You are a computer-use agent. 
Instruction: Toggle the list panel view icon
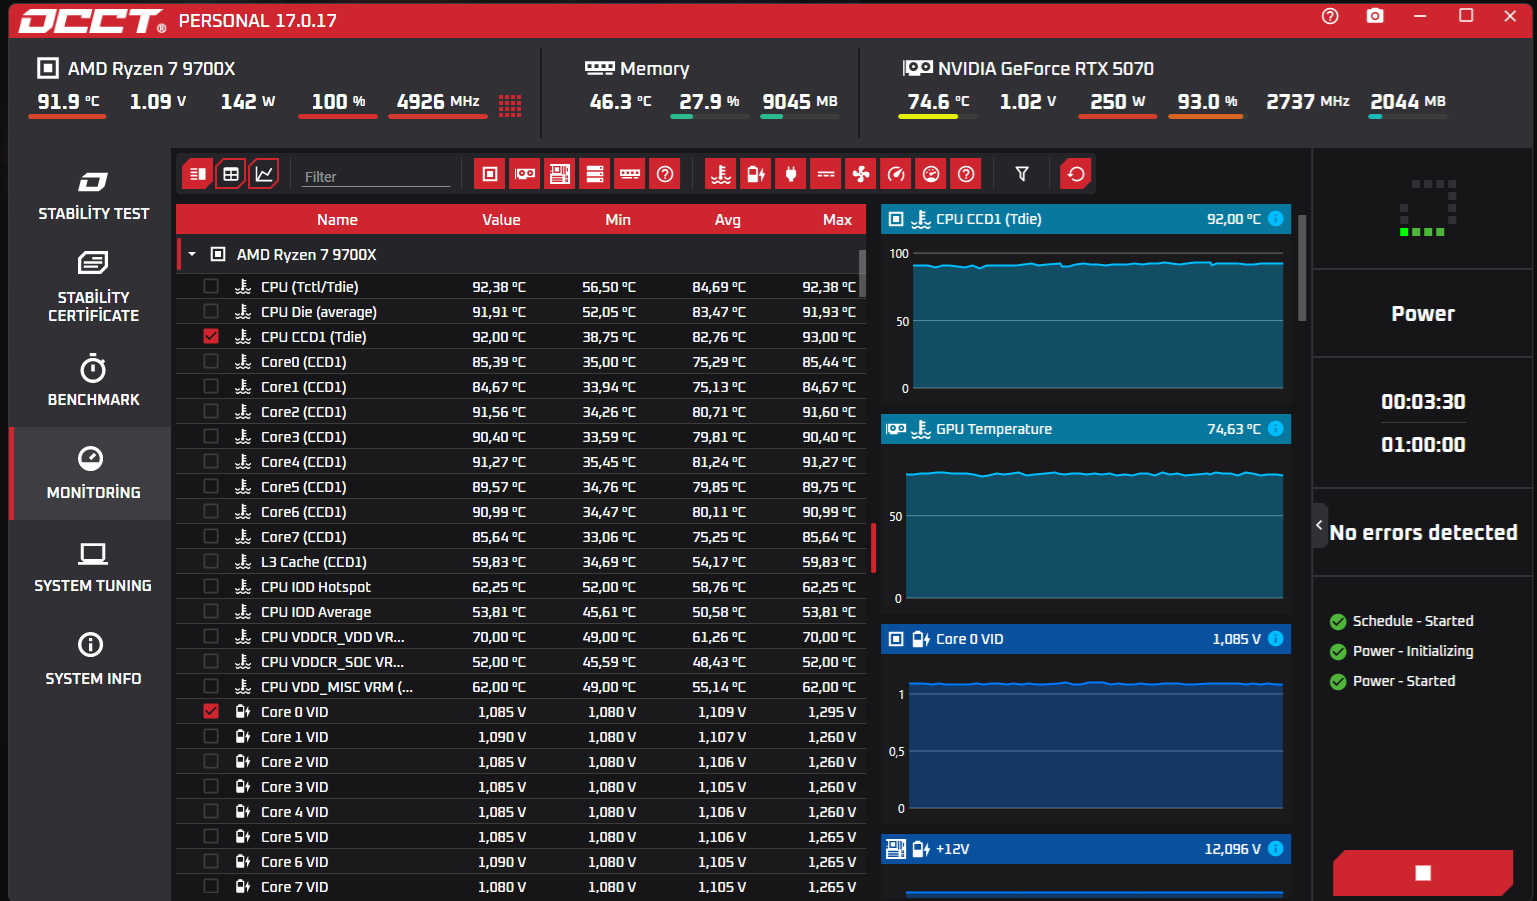click(x=198, y=174)
